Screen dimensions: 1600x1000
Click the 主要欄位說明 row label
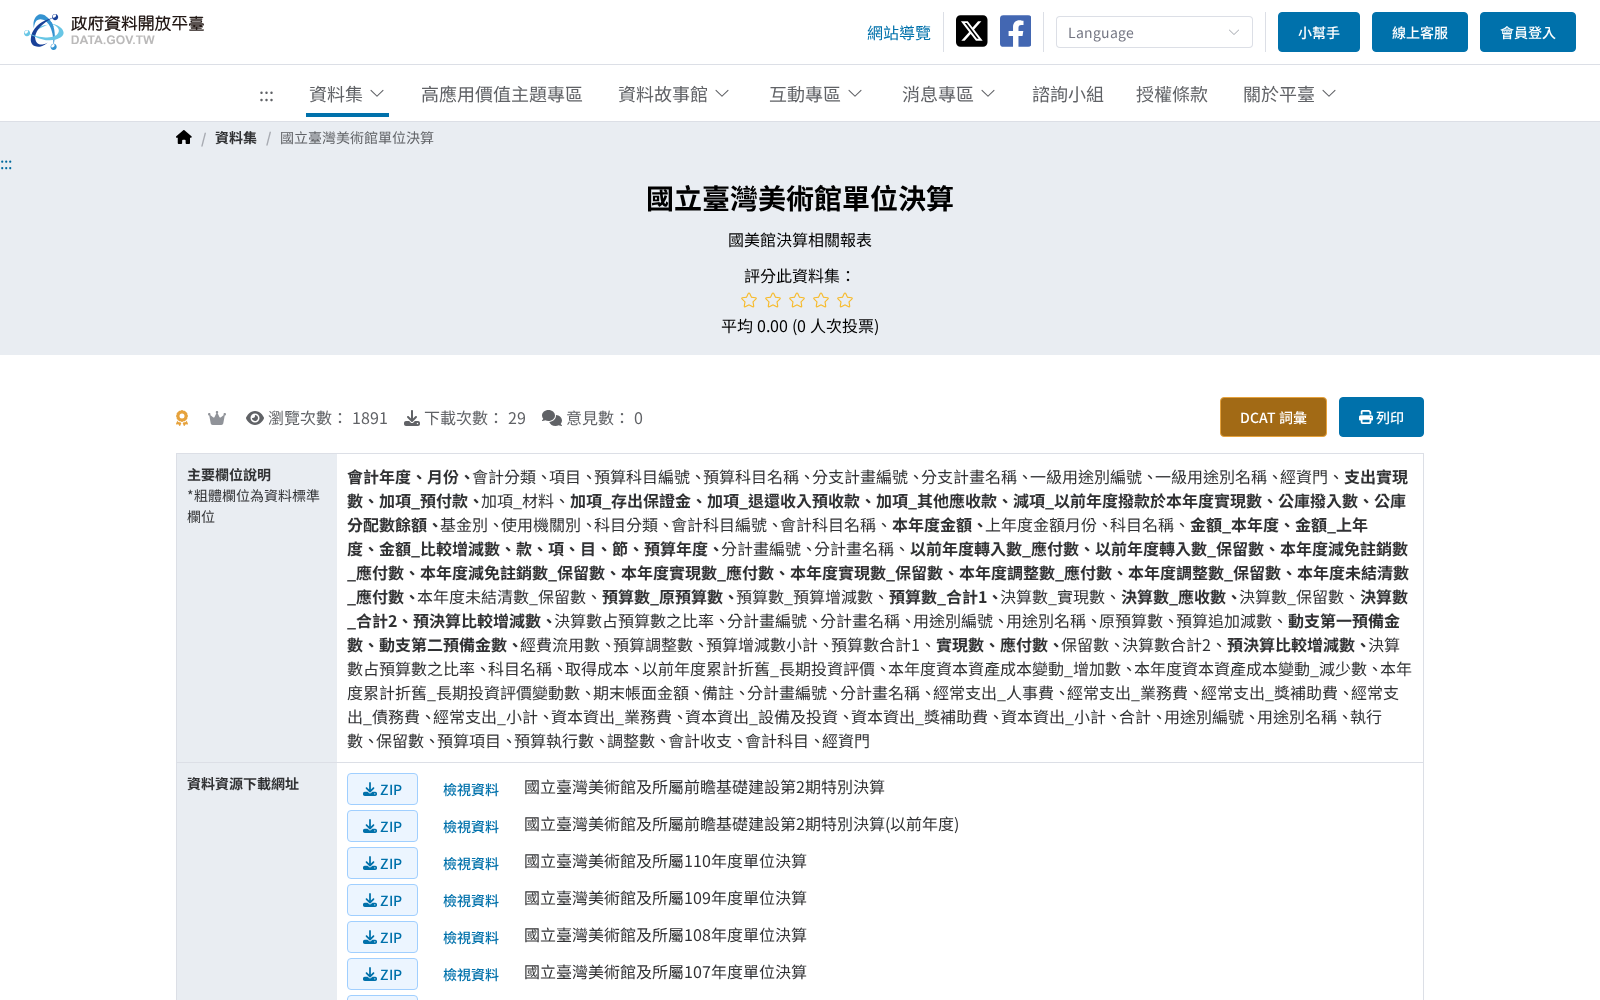pyautogui.click(x=229, y=475)
